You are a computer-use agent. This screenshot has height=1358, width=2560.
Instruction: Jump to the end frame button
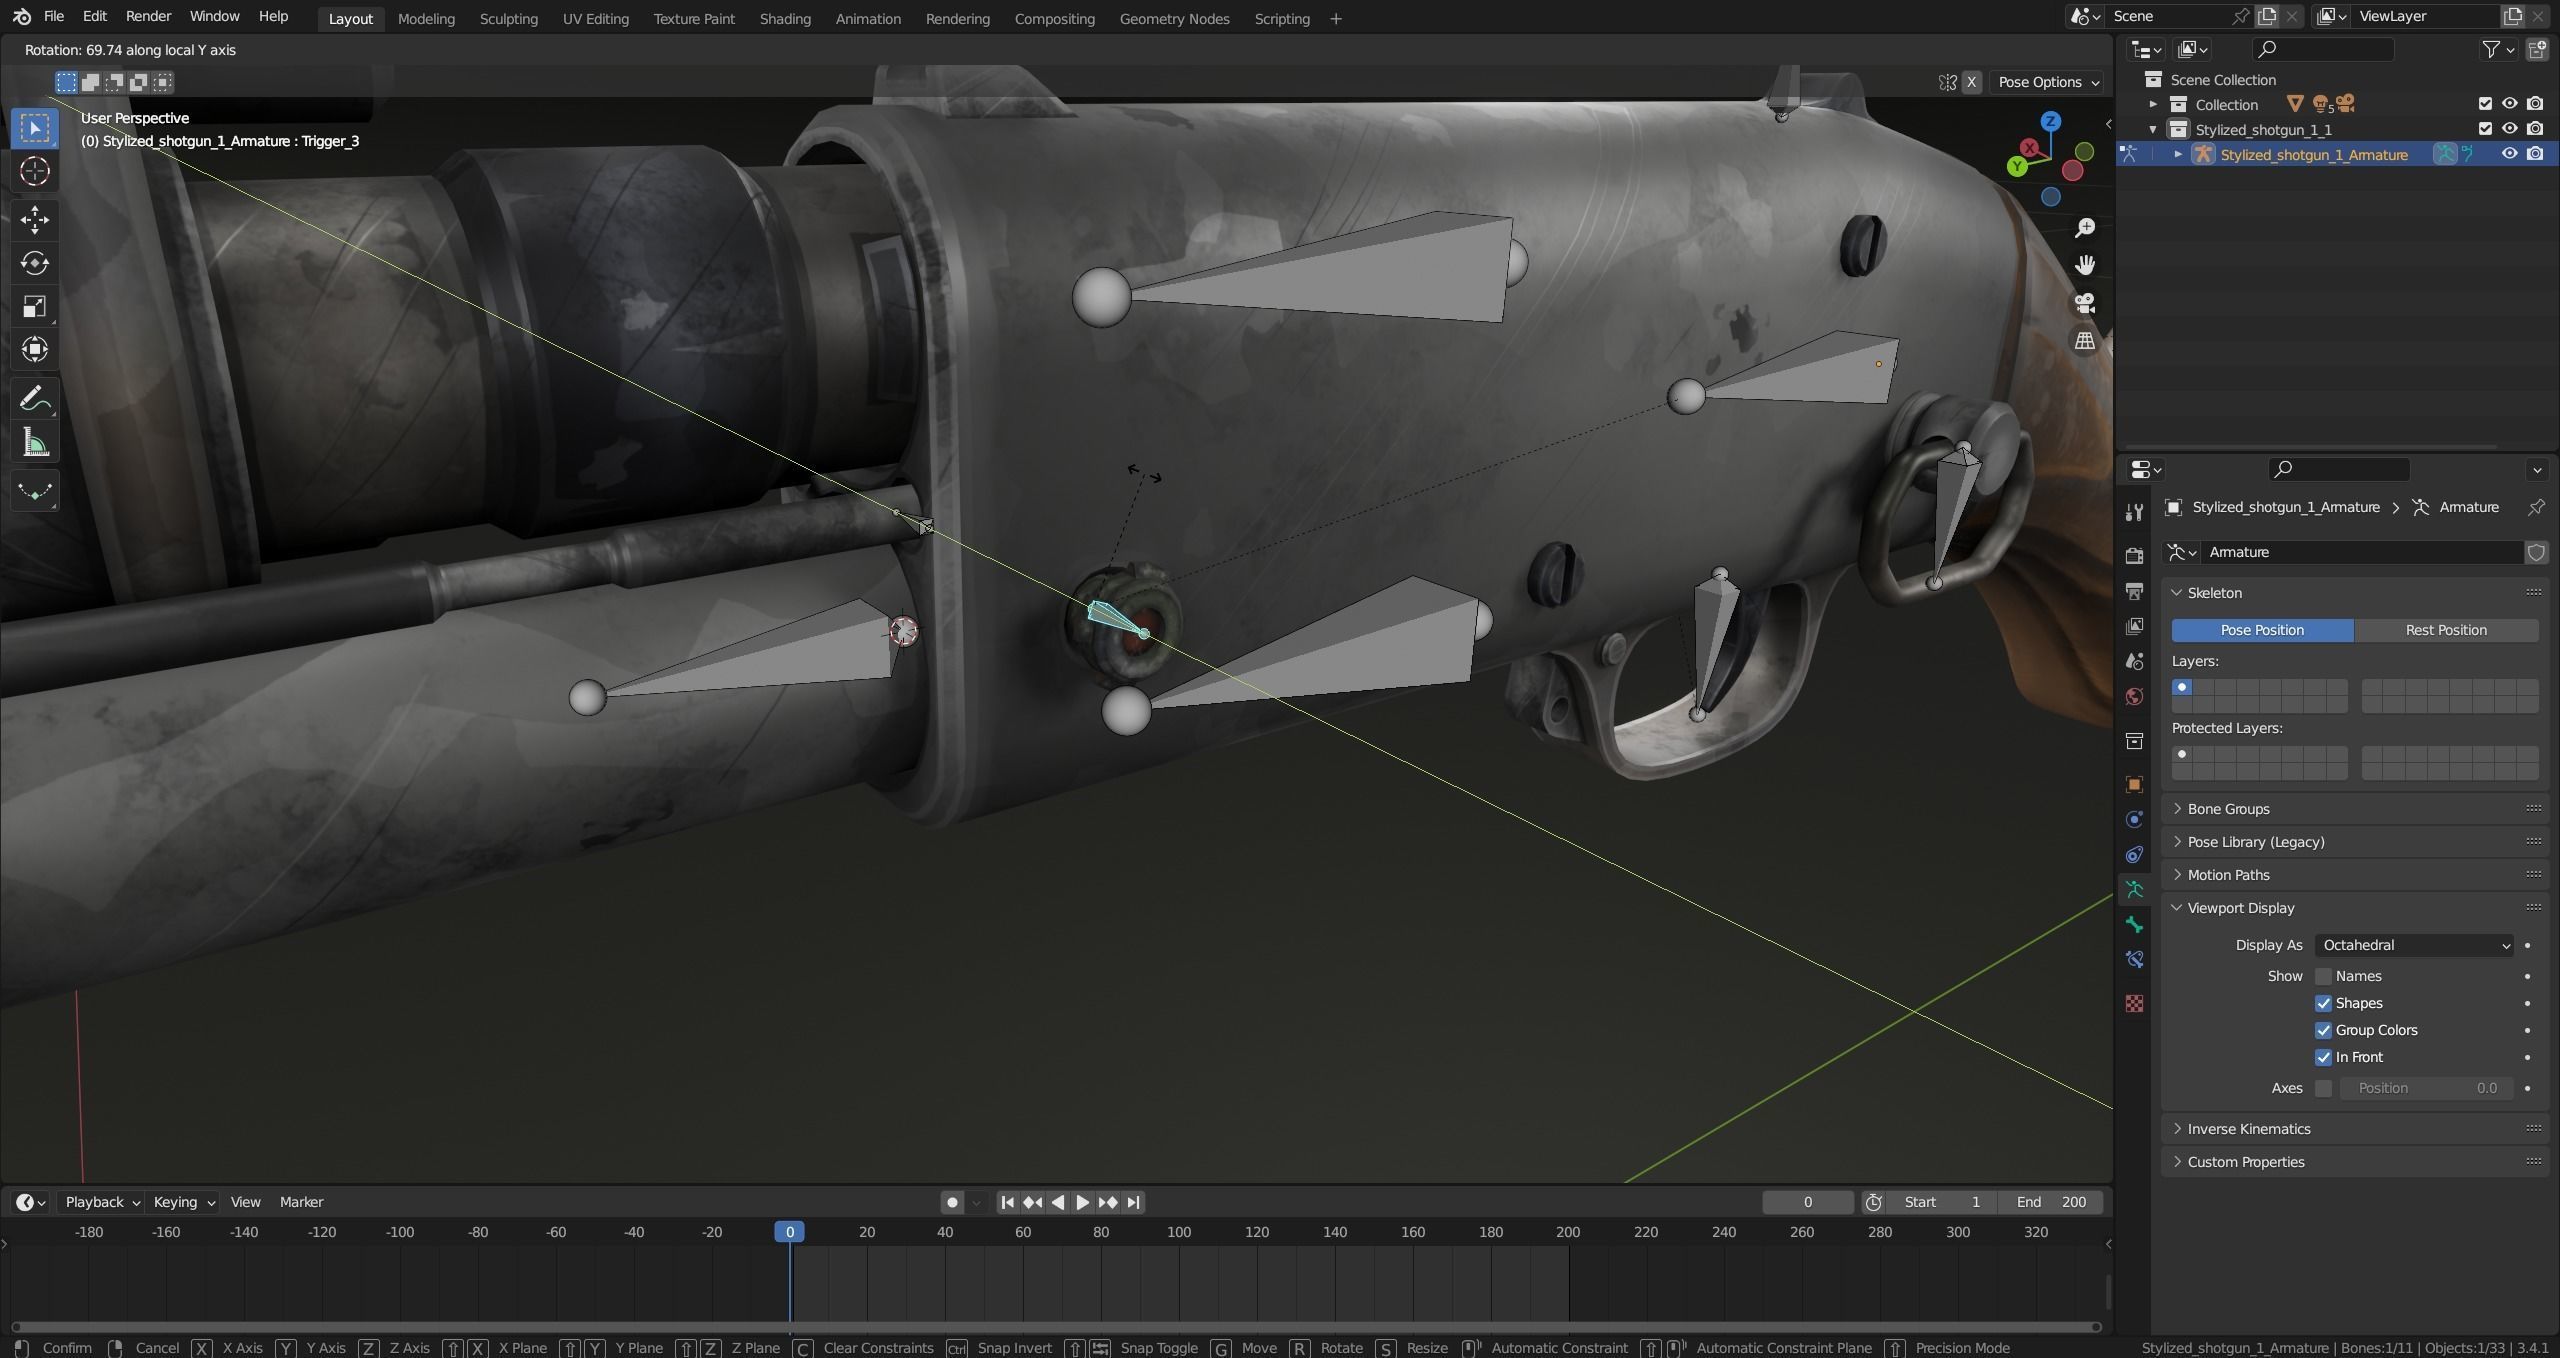click(x=1133, y=1202)
